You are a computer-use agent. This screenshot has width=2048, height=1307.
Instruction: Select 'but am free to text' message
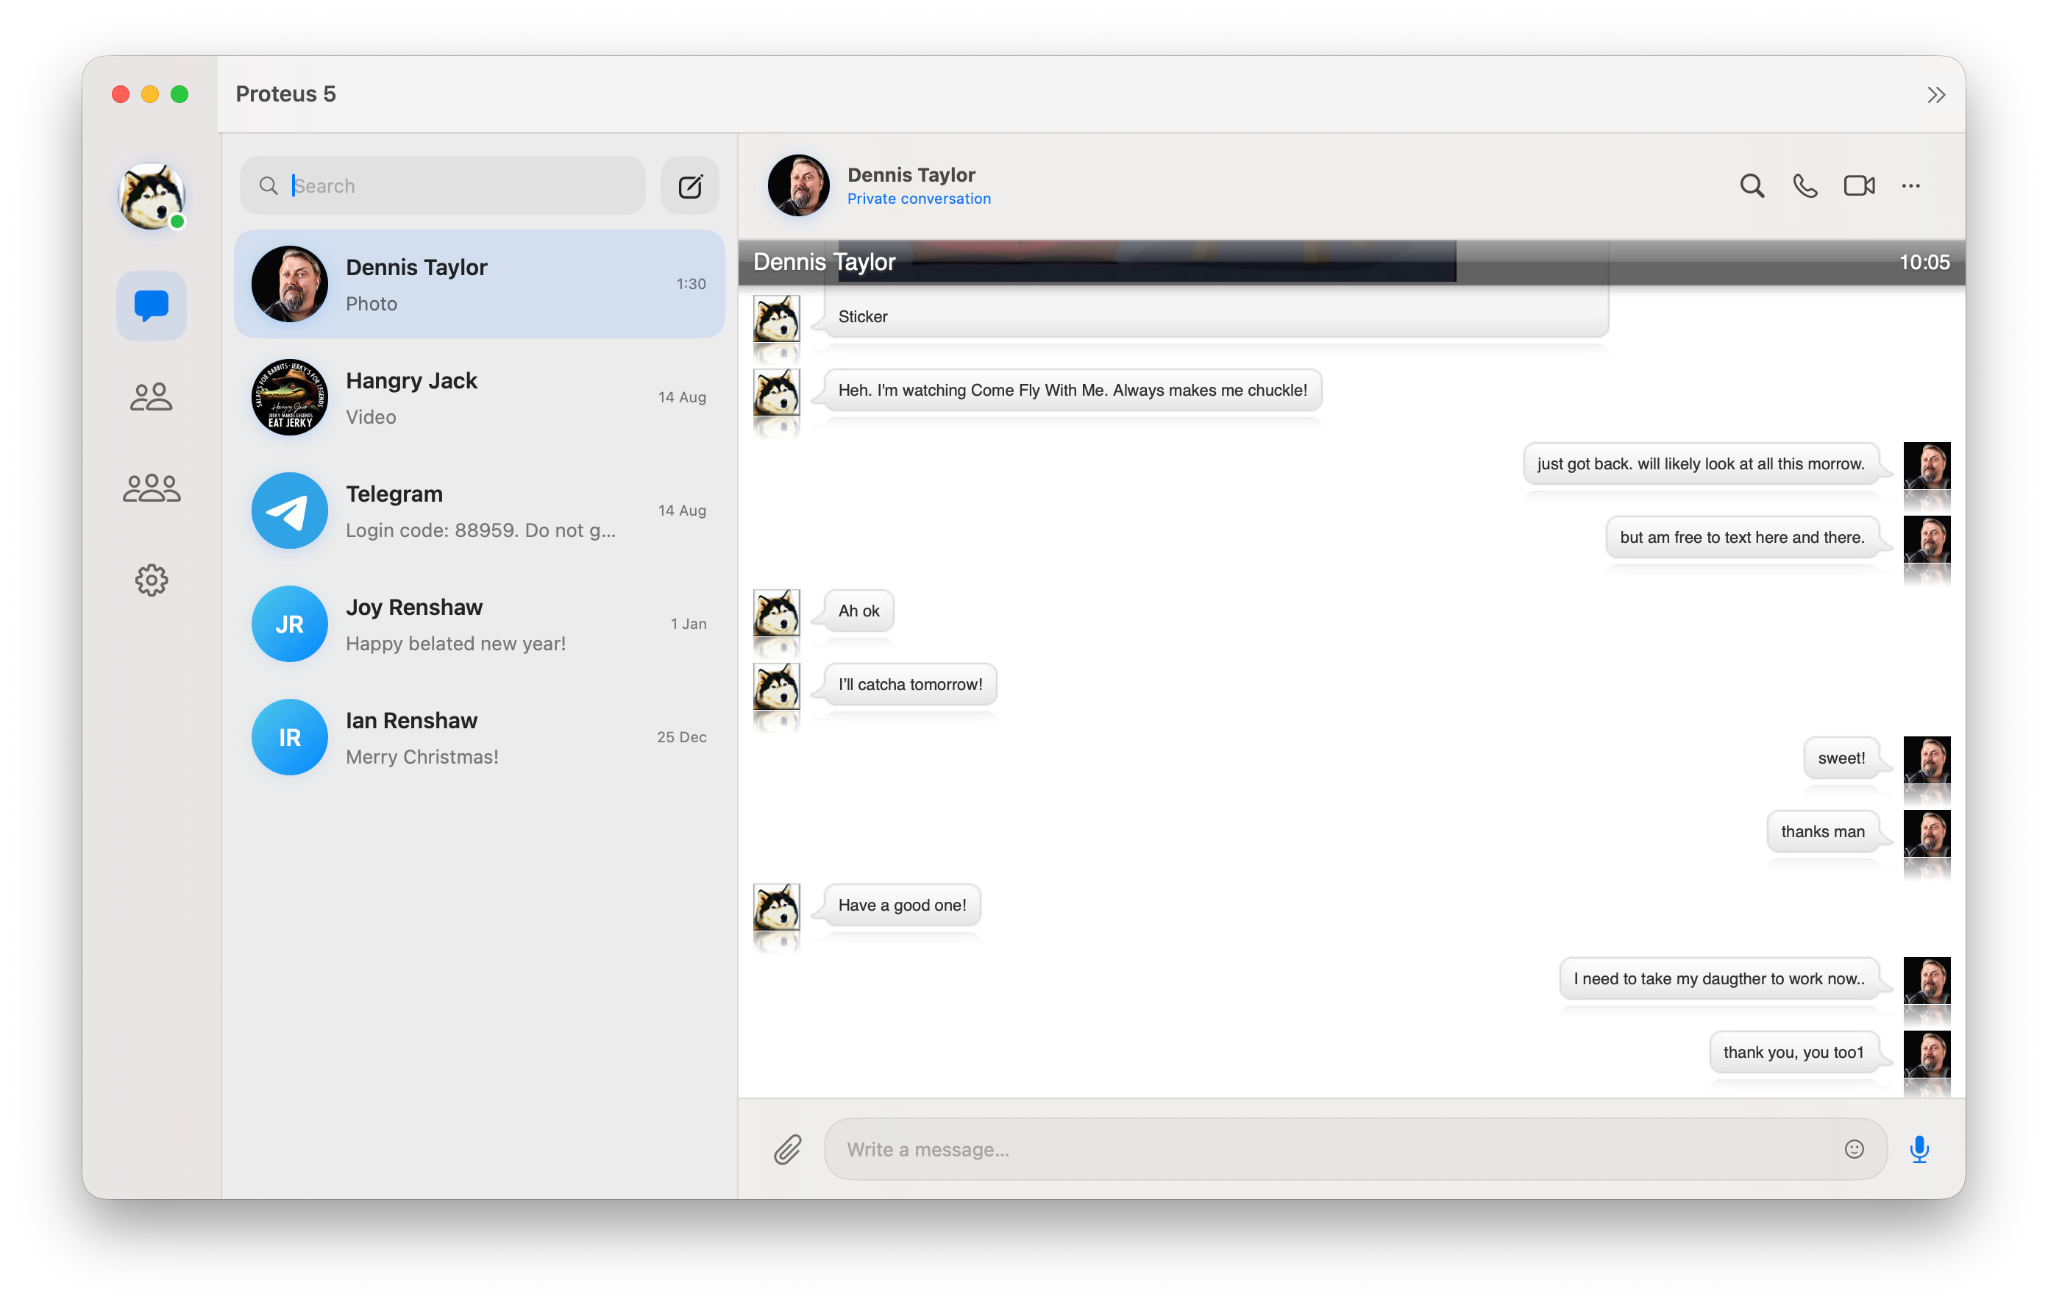tap(1742, 537)
